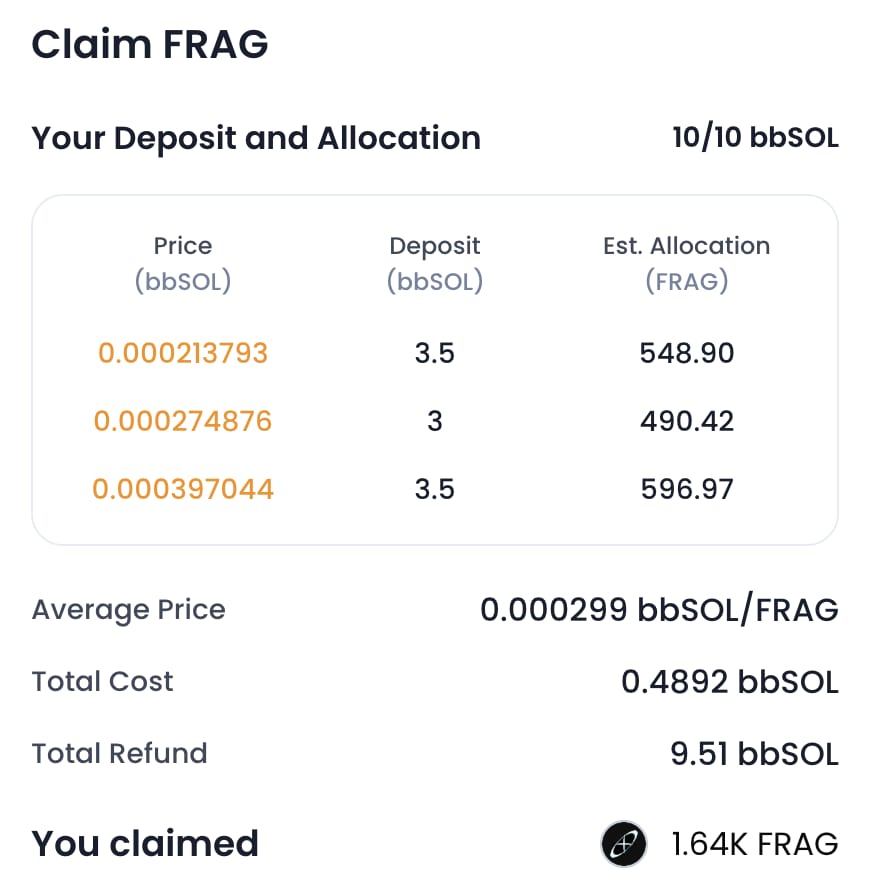Click the Est. Allocation (FRAG) column header

[x=687, y=263]
